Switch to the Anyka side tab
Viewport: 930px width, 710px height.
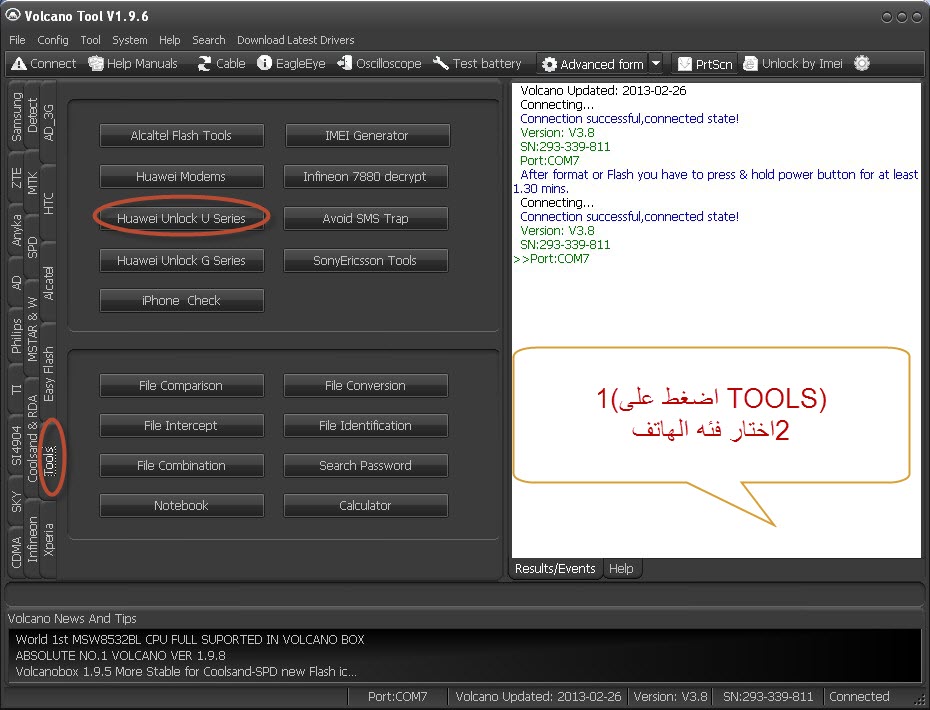coord(16,230)
